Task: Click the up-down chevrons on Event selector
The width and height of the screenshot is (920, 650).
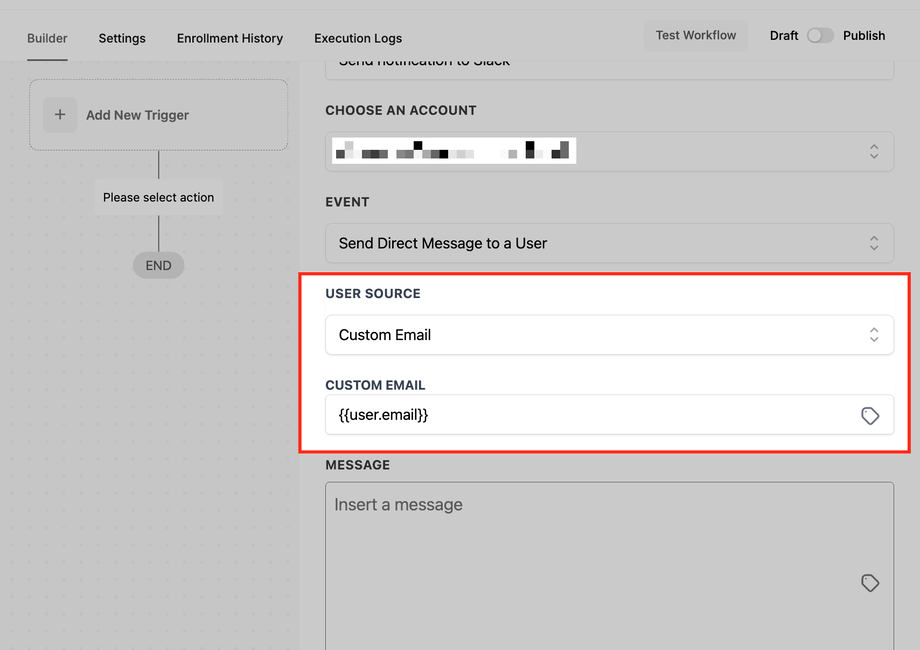Action: pos(874,243)
